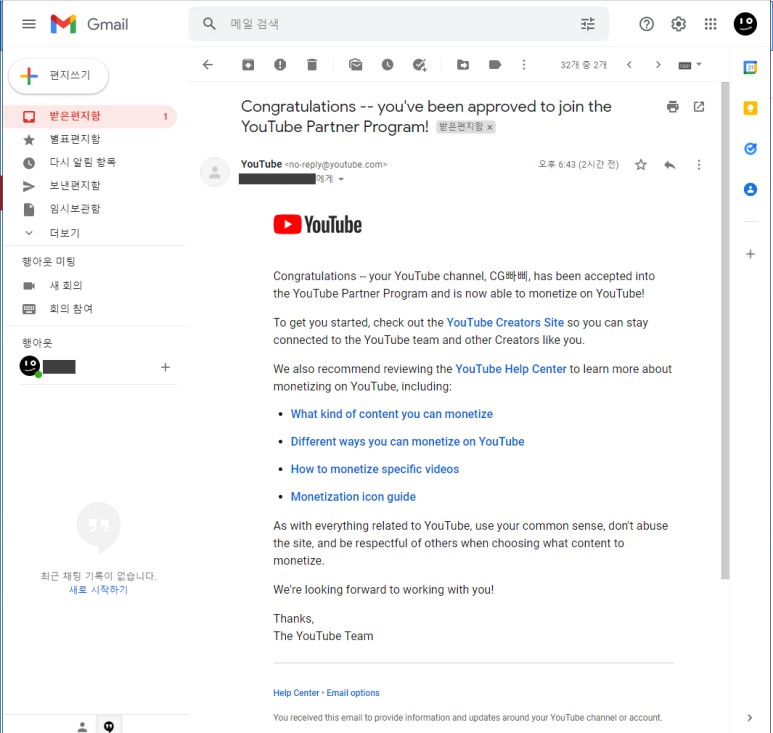Reply to the YouTube email
This screenshot has width=773, height=733.
coord(669,165)
